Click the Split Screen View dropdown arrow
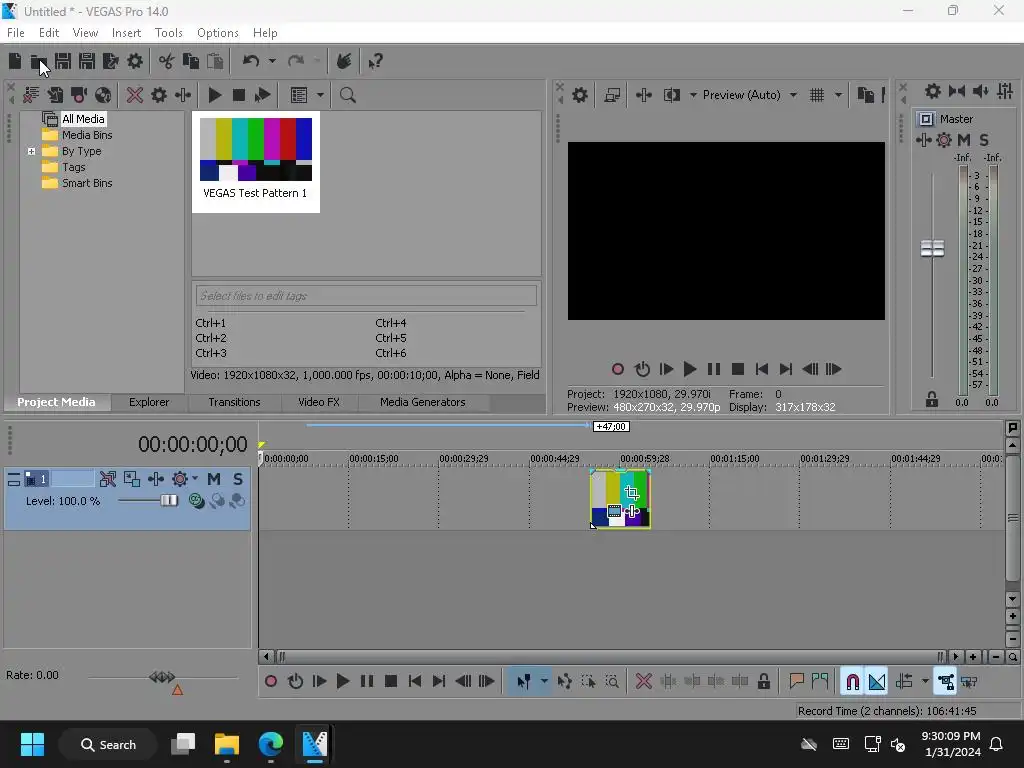 (x=693, y=95)
